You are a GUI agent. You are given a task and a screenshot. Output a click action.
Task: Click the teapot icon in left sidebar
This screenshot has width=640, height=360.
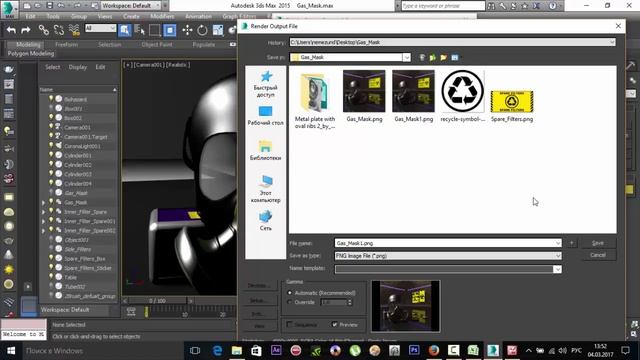(x=9, y=69)
